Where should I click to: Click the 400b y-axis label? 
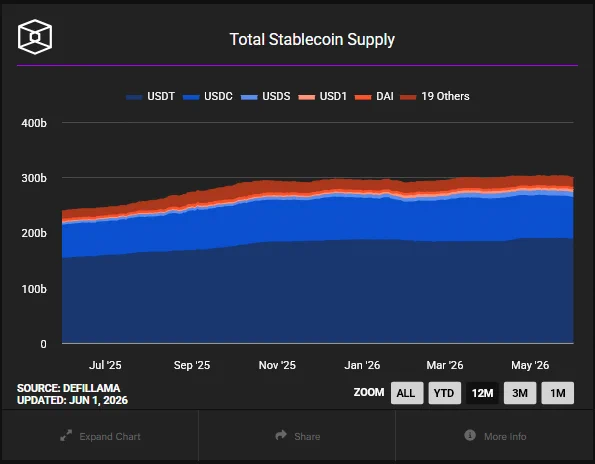click(x=34, y=123)
